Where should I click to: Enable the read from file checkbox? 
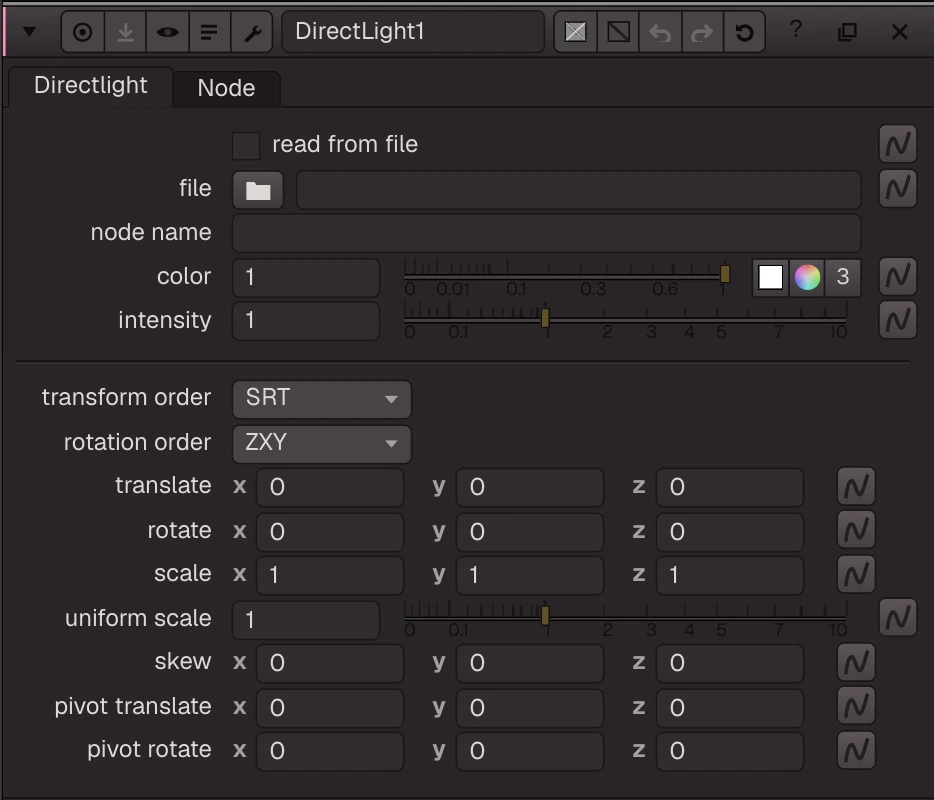click(246, 145)
